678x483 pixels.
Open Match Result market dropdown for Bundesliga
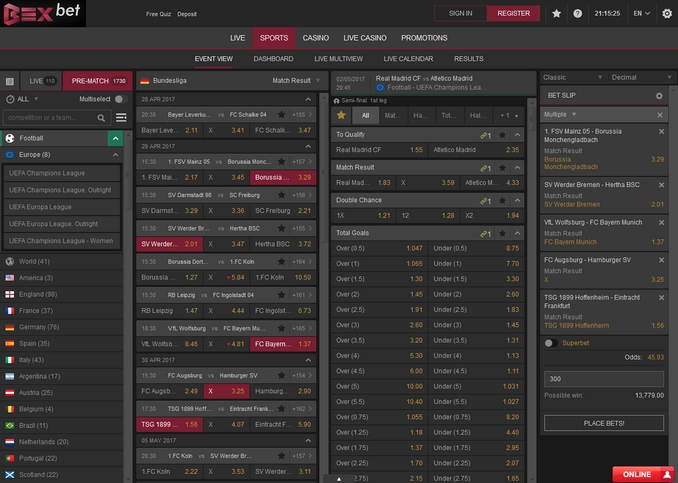point(296,81)
